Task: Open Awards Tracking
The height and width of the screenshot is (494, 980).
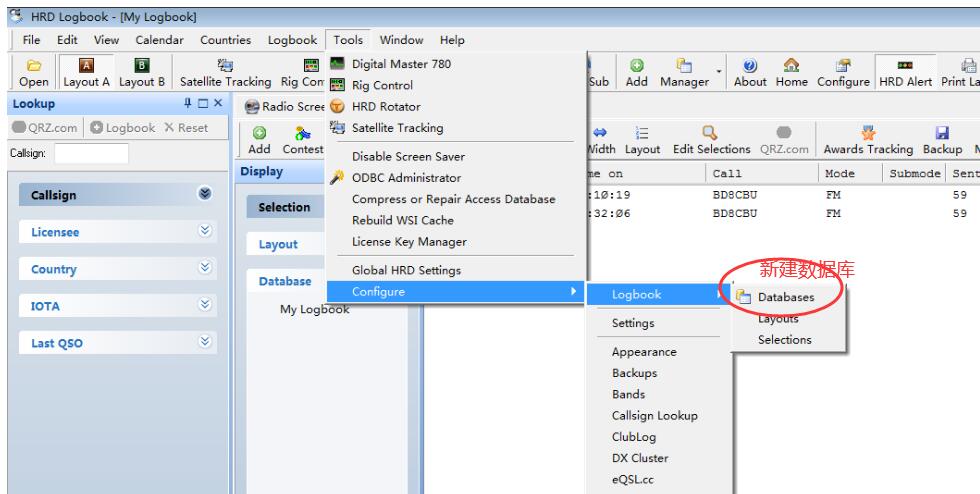Action: point(868,140)
